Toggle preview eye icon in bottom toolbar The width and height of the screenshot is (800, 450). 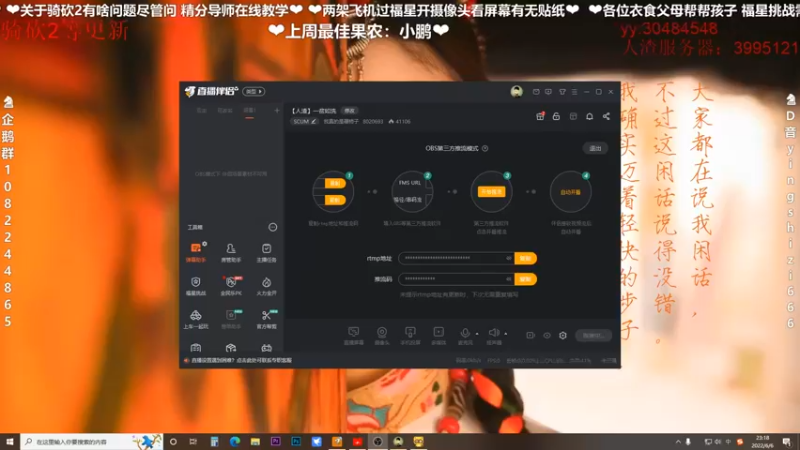pos(547,336)
